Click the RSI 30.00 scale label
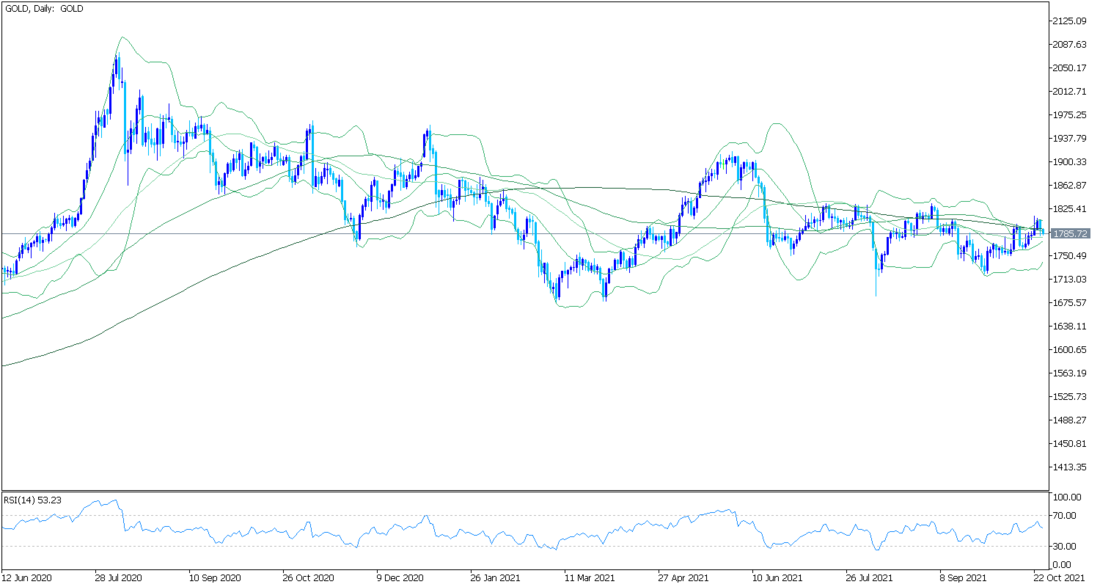 coord(1065,546)
